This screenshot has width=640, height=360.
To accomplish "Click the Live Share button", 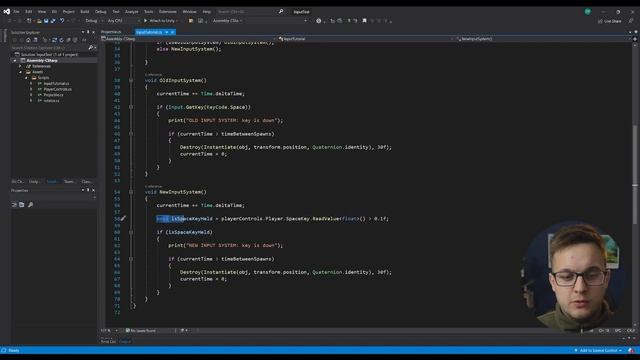I will pyautogui.click(x=610, y=21).
